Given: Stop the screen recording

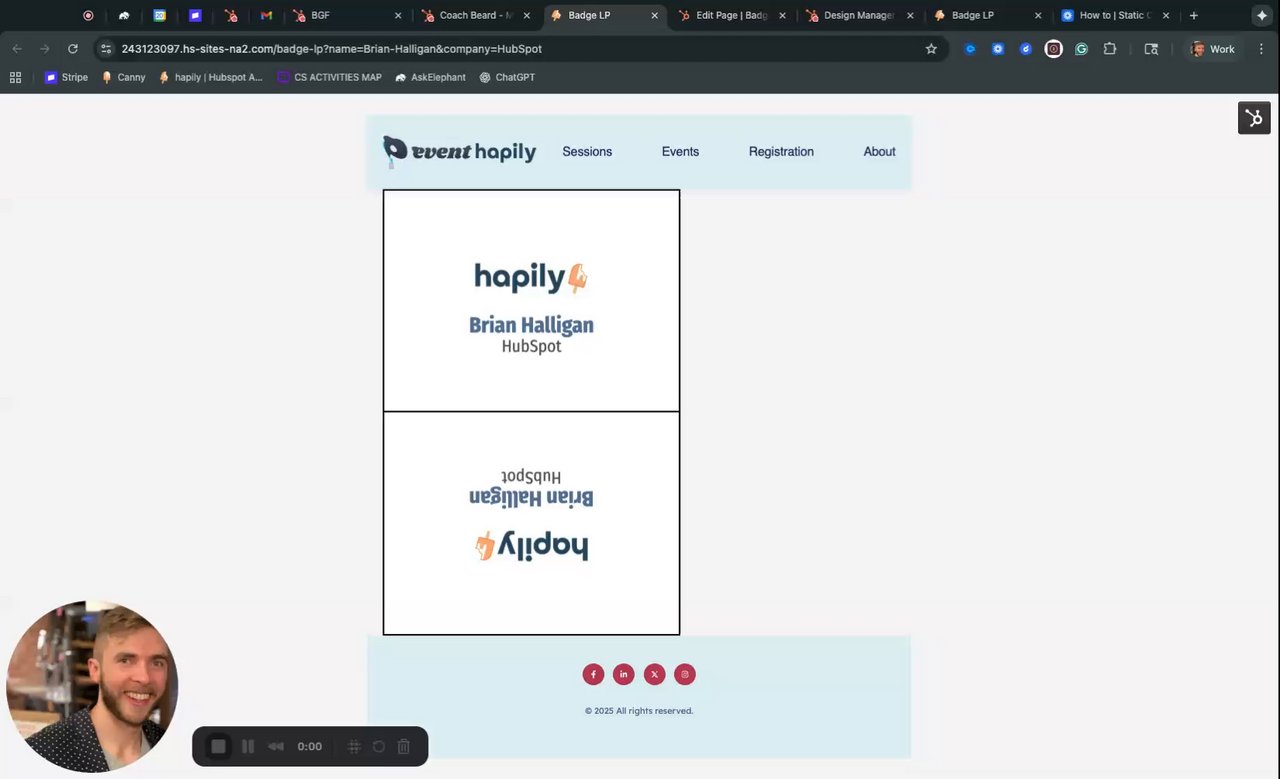Looking at the screenshot, I should point(218,747).
